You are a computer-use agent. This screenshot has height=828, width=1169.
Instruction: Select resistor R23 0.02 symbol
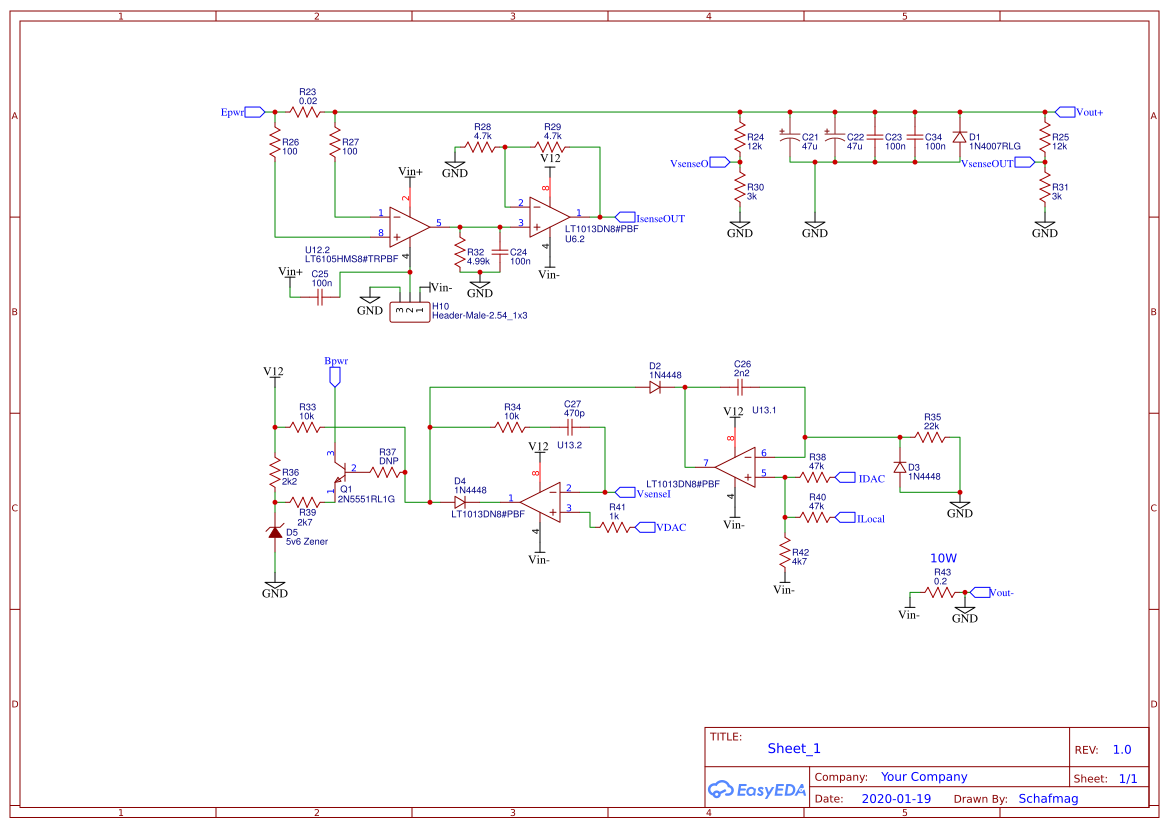click(x=305, y=113)
